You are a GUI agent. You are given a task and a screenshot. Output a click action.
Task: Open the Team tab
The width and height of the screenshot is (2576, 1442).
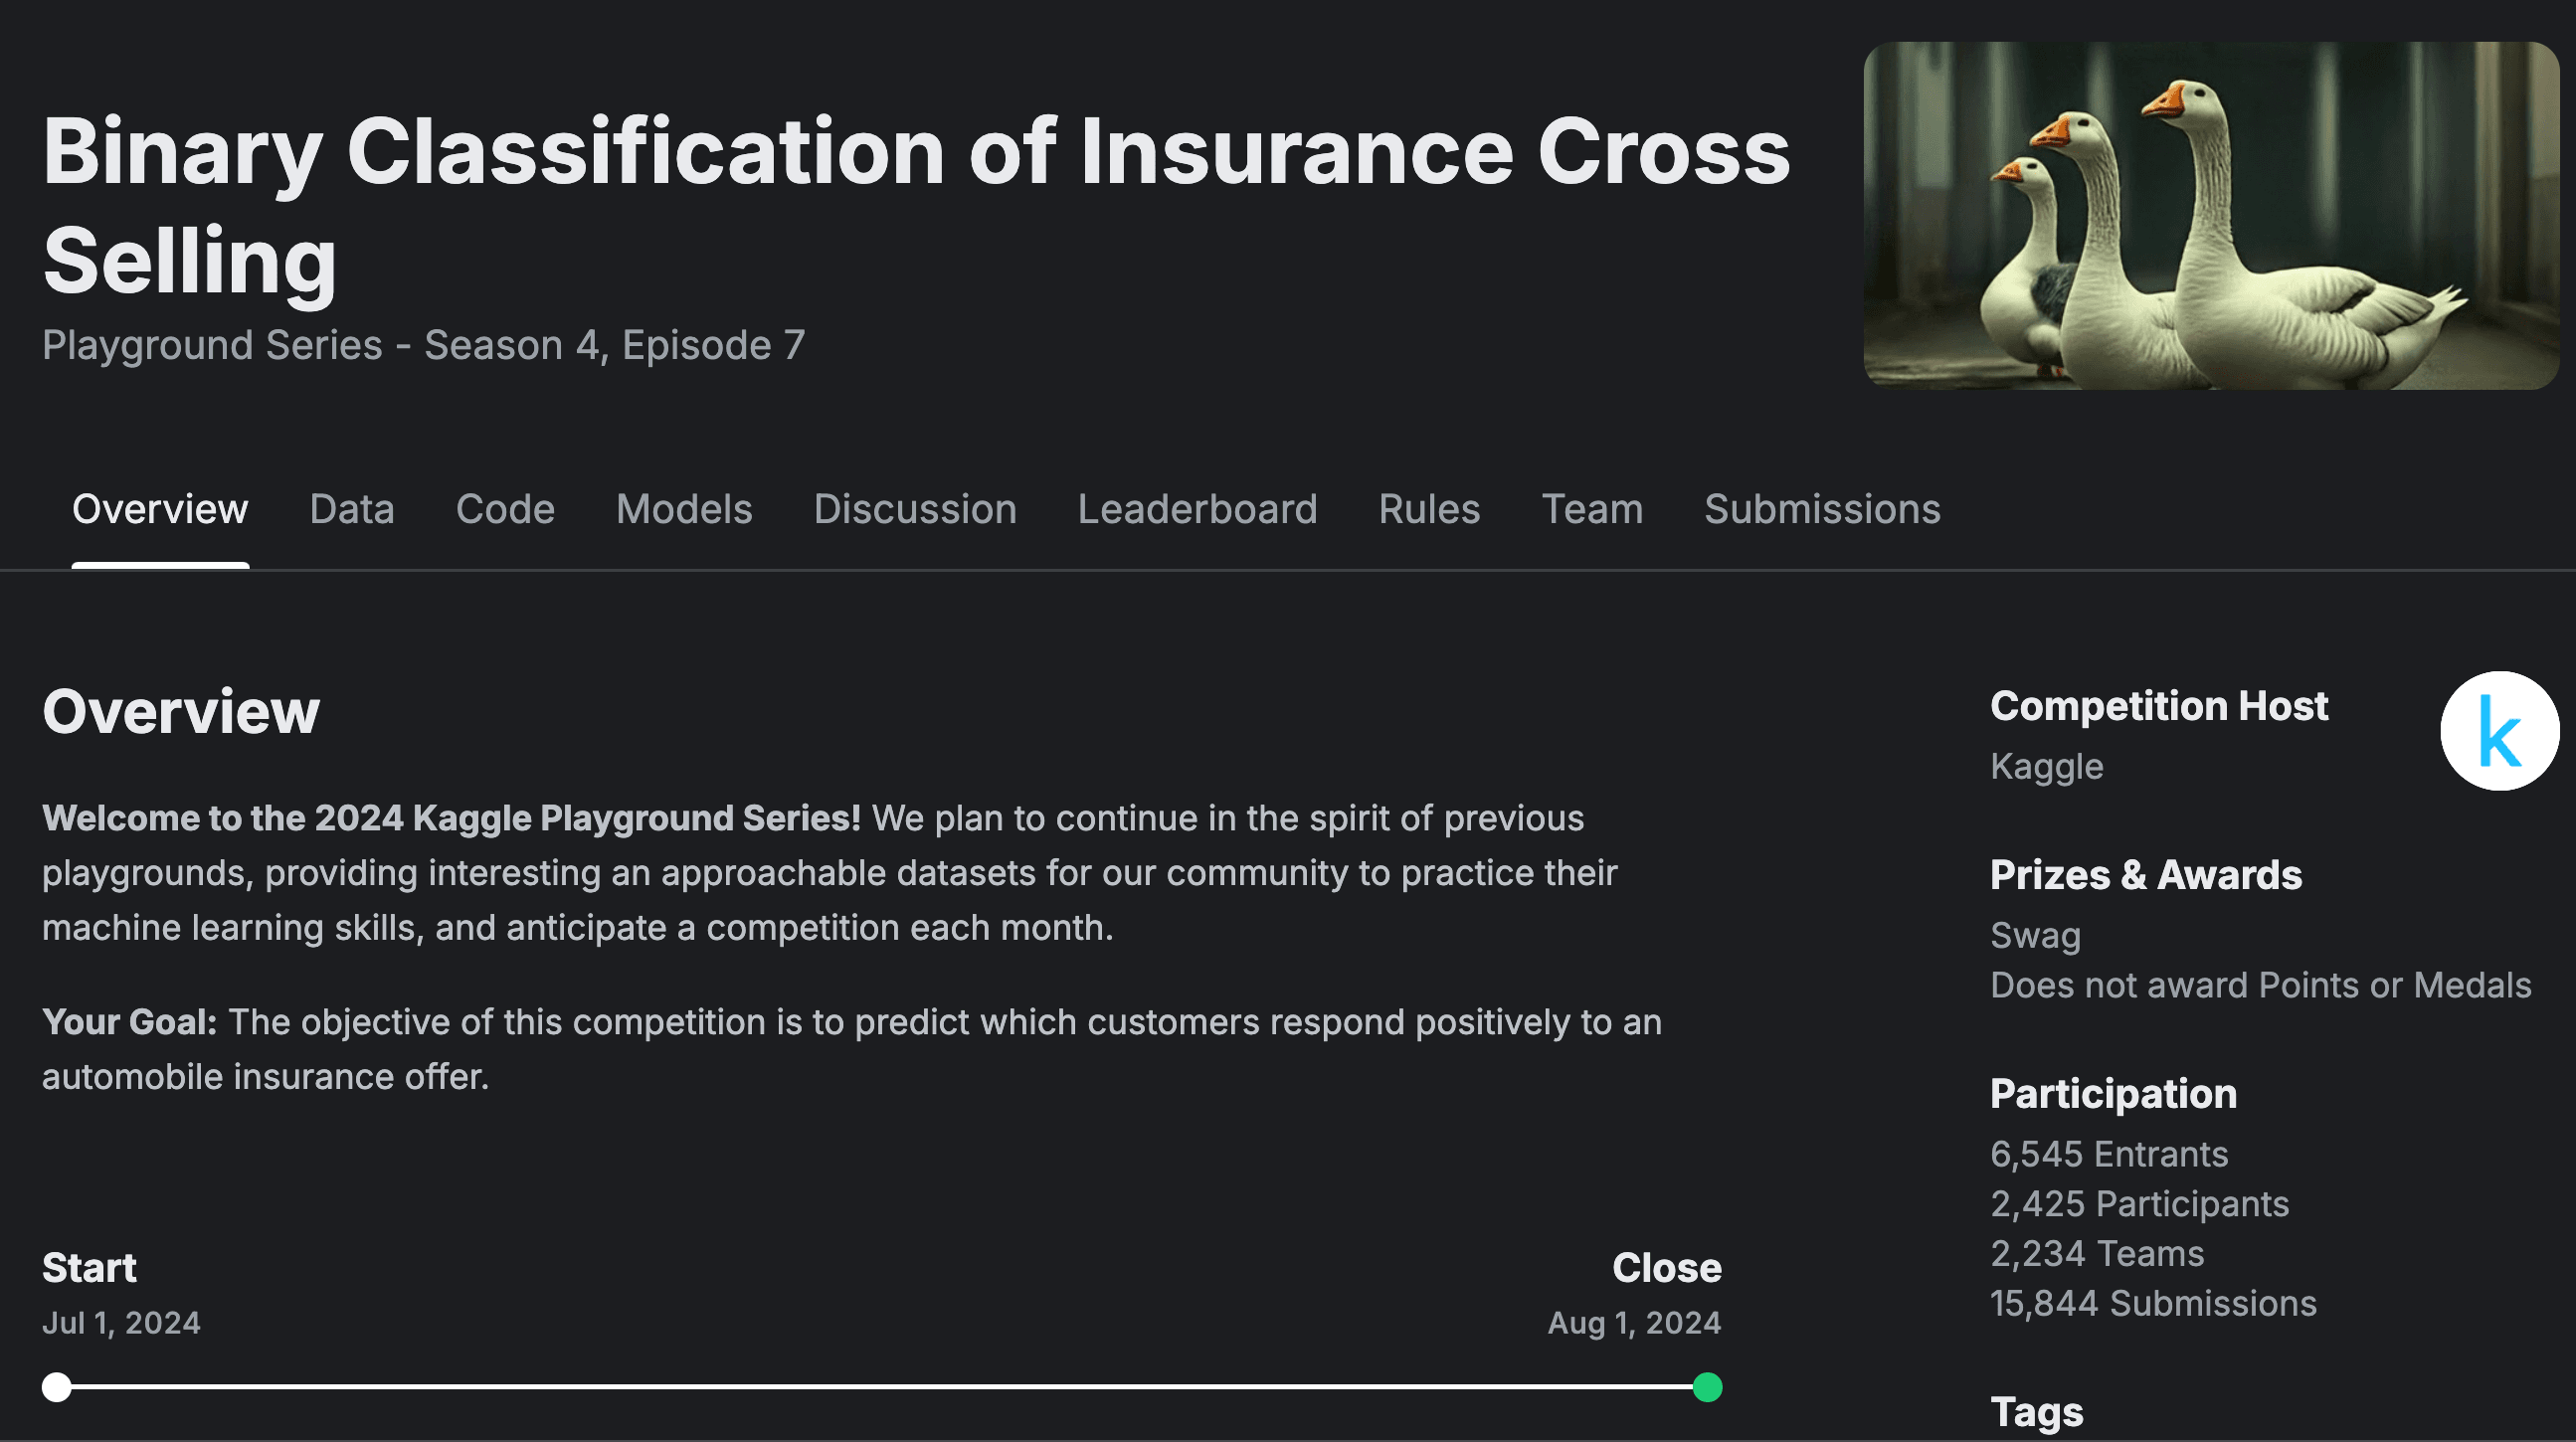point(1592,509)
